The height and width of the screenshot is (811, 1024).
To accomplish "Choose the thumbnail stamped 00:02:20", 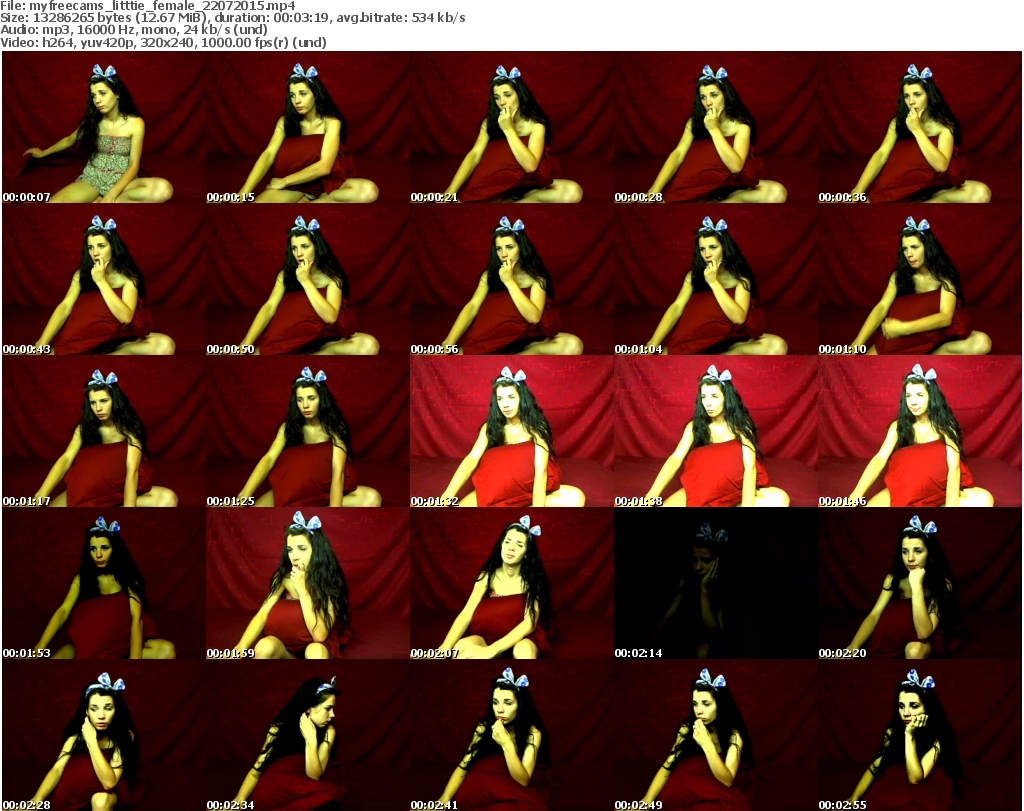I will tap(920, 583).
